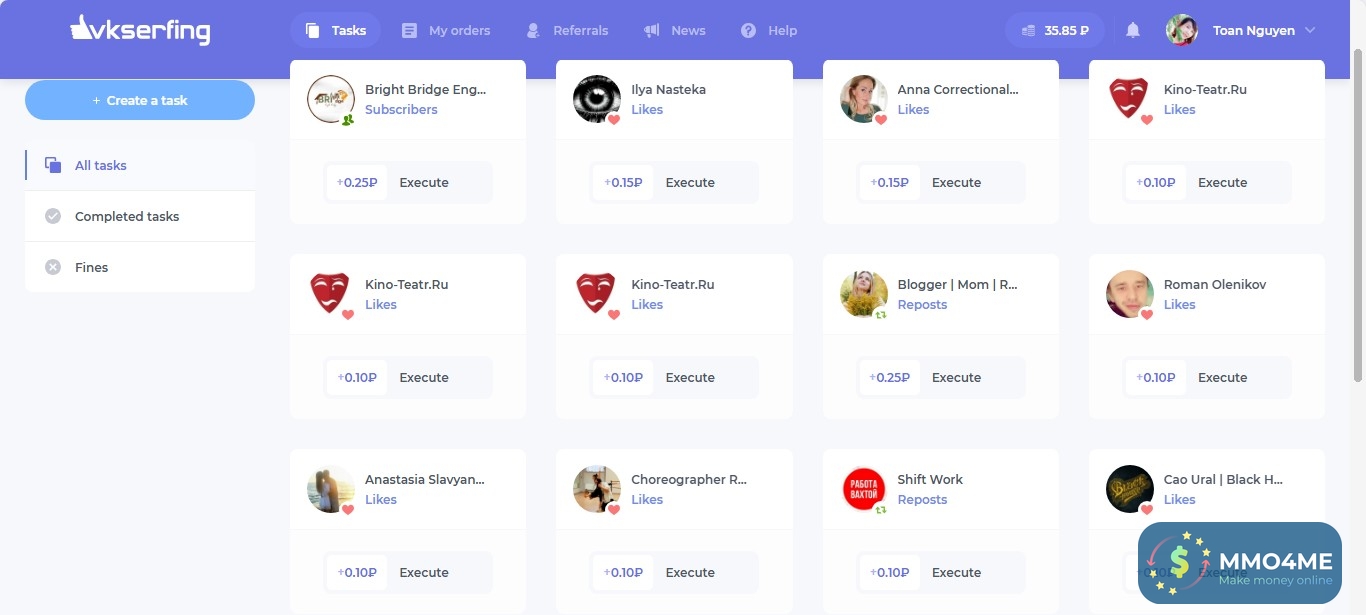Click the Toan Nguyen username

coord(1254,31)
